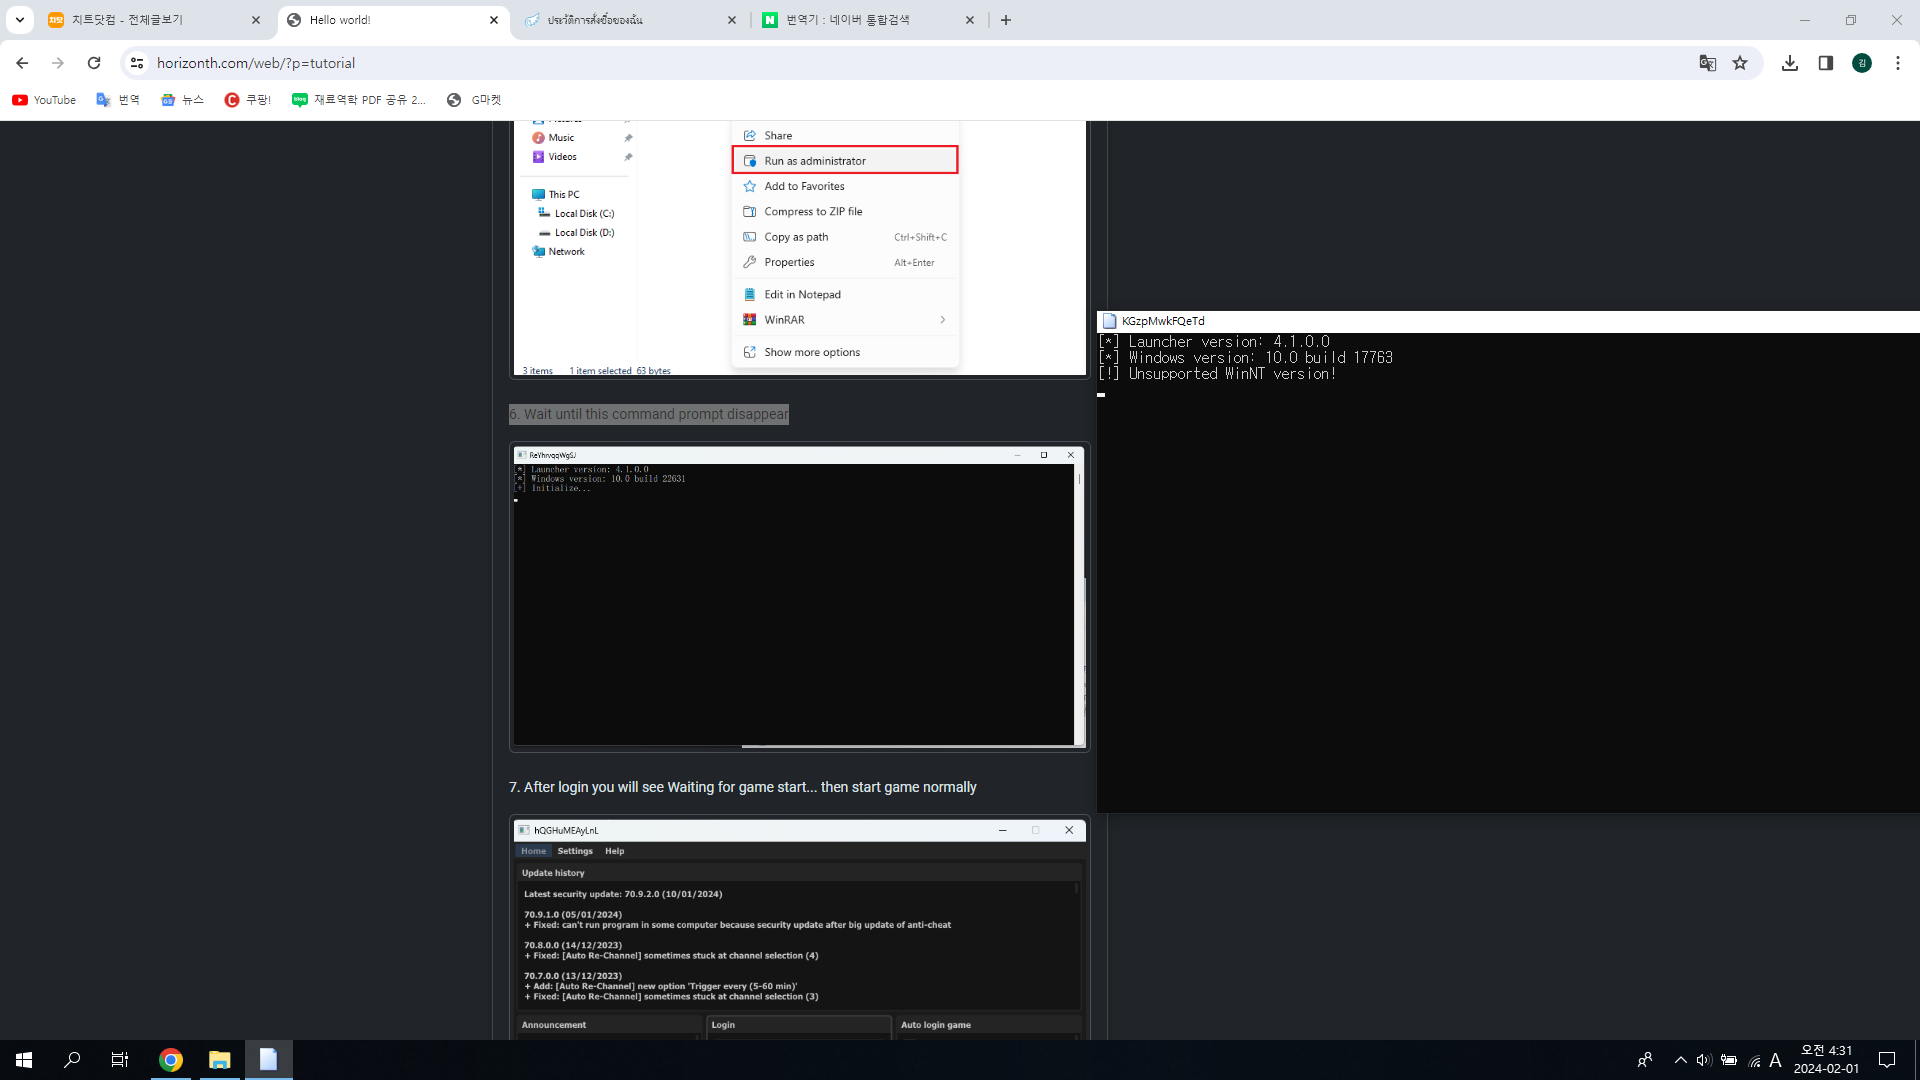1920x1080 pixels.
Task: Click the Chrome reload page icon
Action: pyautogui.click(x=94, y=63)
